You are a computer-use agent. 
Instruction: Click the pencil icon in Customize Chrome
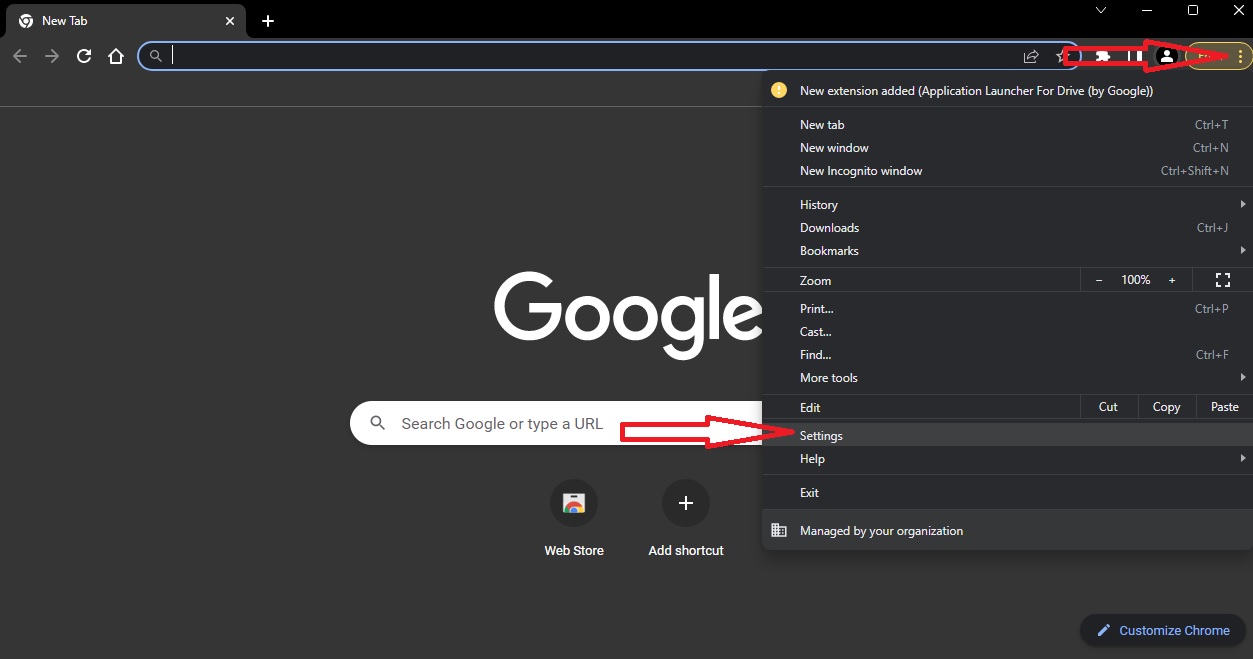tap(1104, 630)
